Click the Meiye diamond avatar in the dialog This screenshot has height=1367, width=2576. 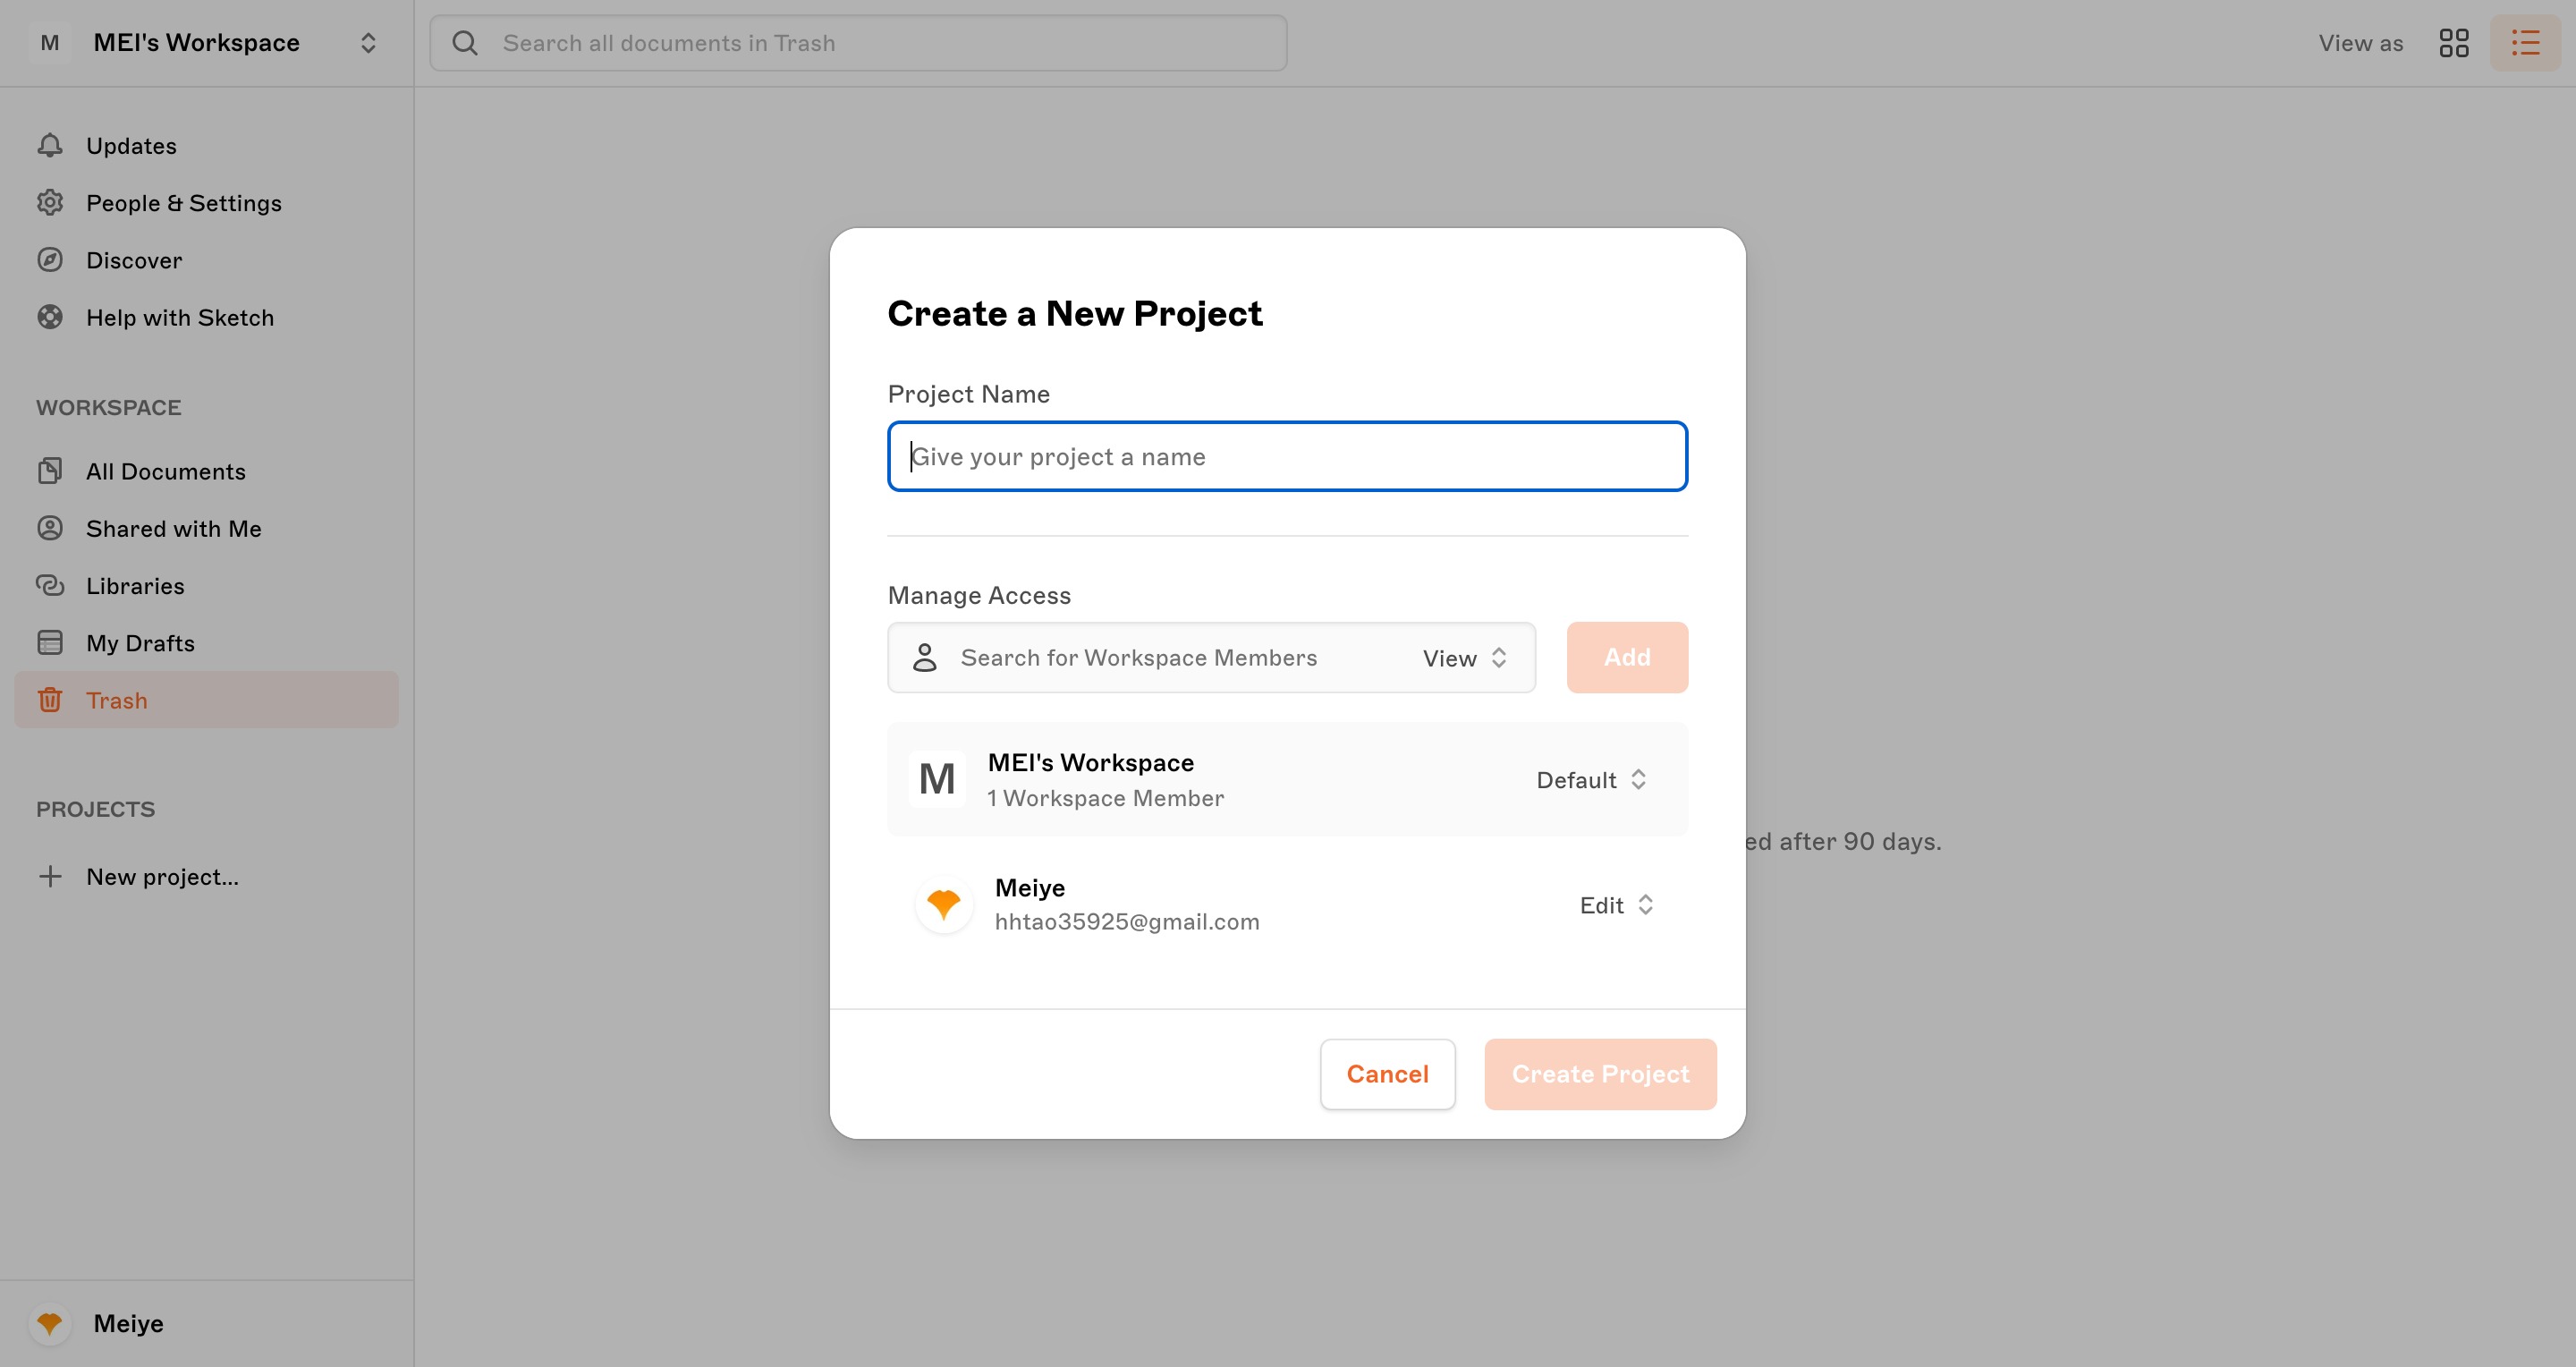[x=944, y=905]
